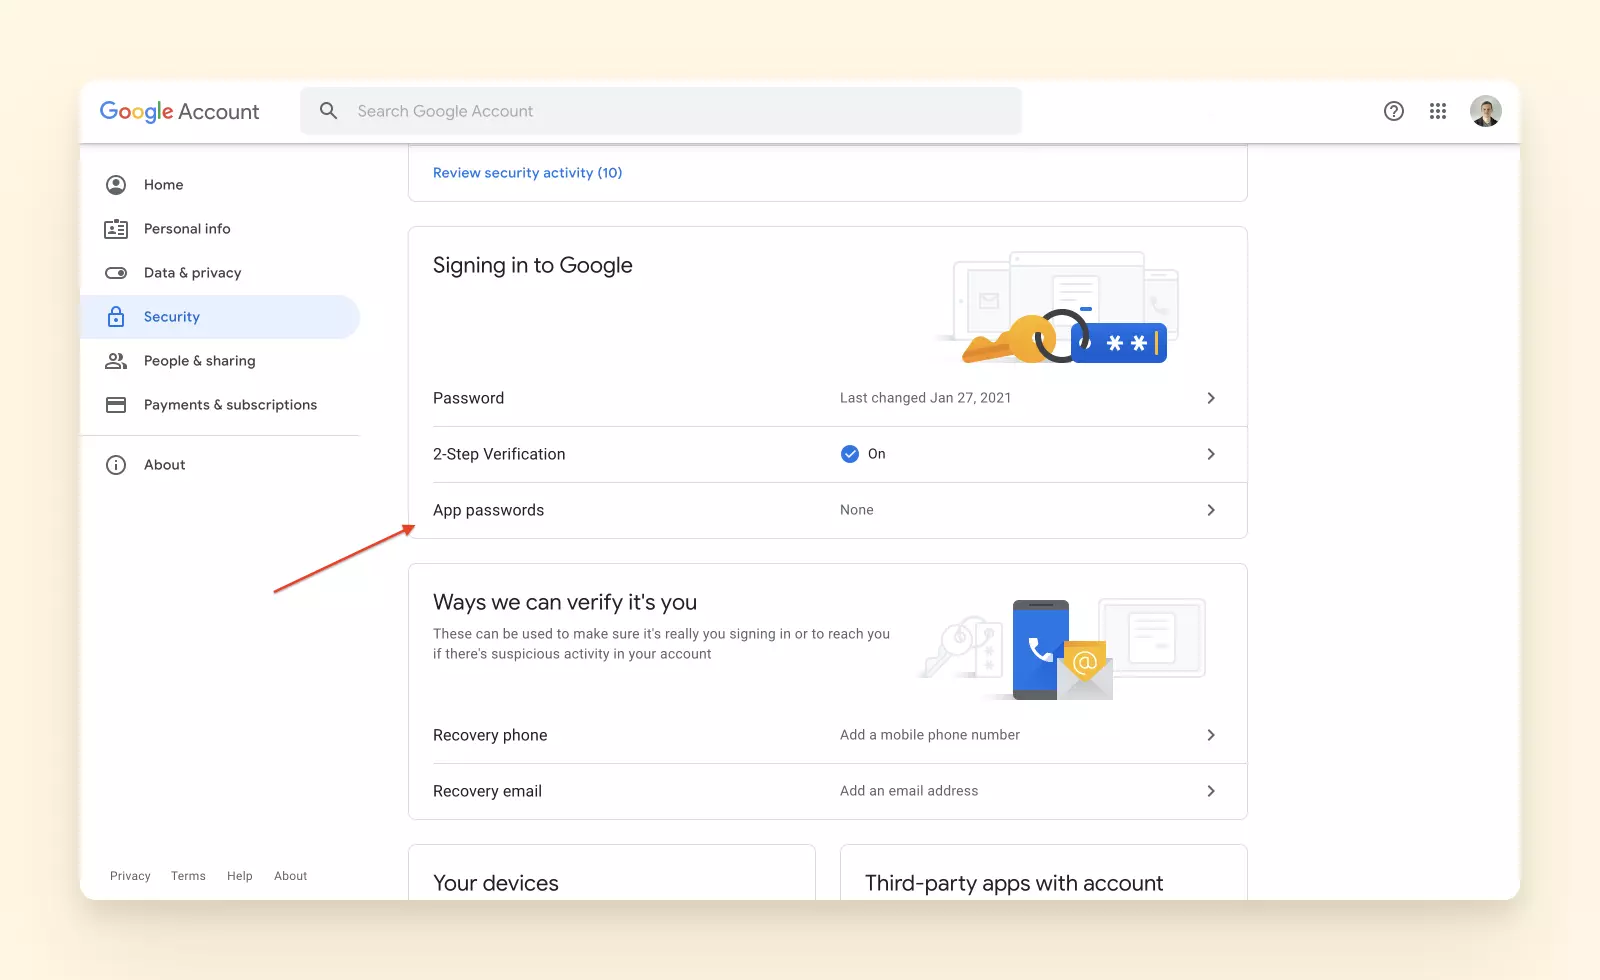Expand the 2-Step Verification chevron

(1211, 454)
